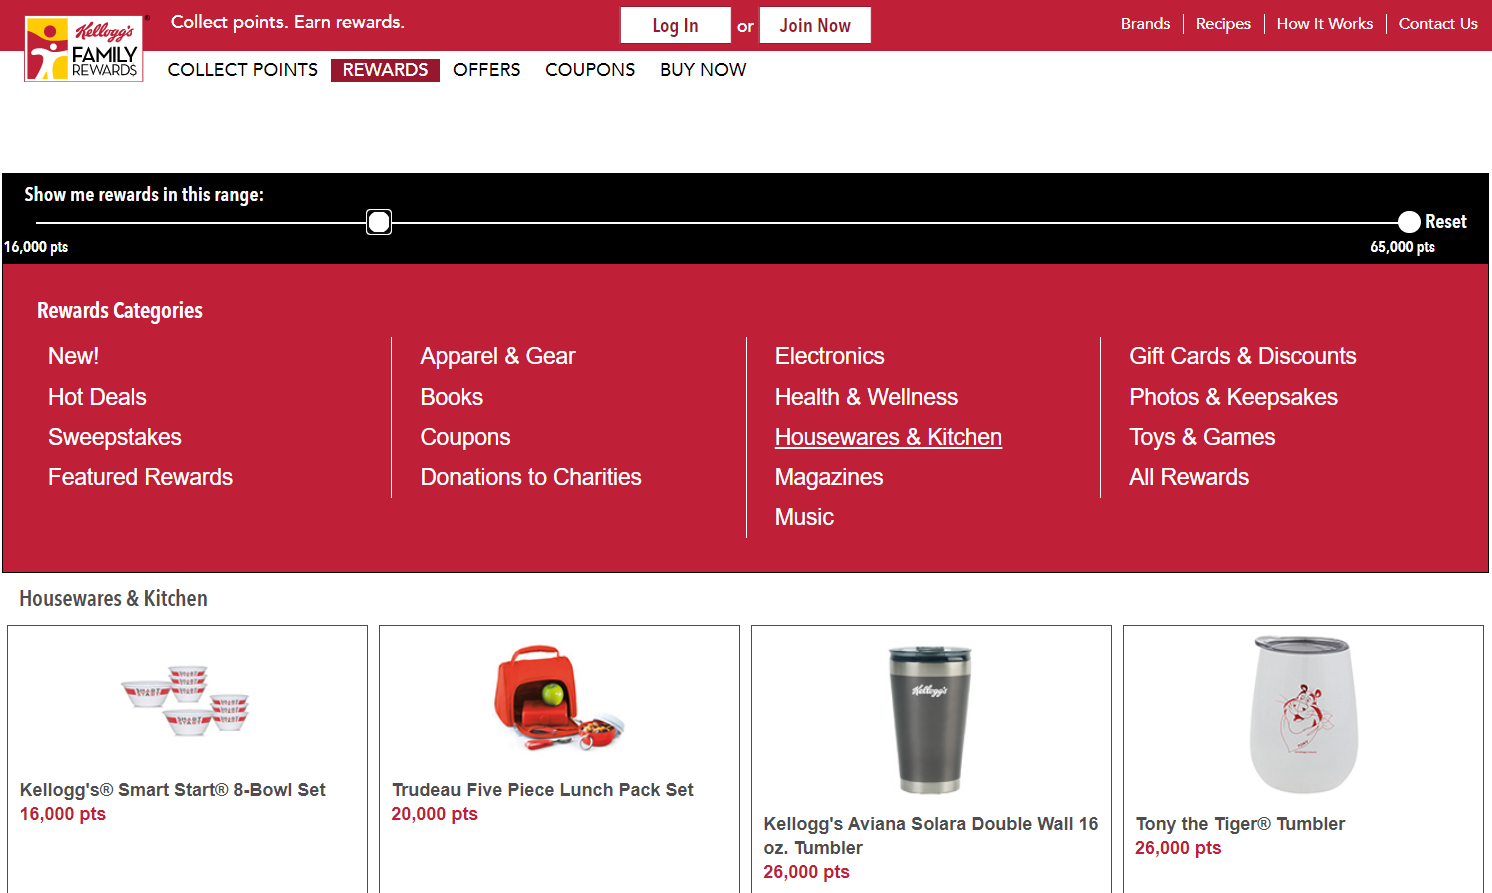Select the Collect Points menu item
This screenshot has width=1492, height=893.
[243, 70]
